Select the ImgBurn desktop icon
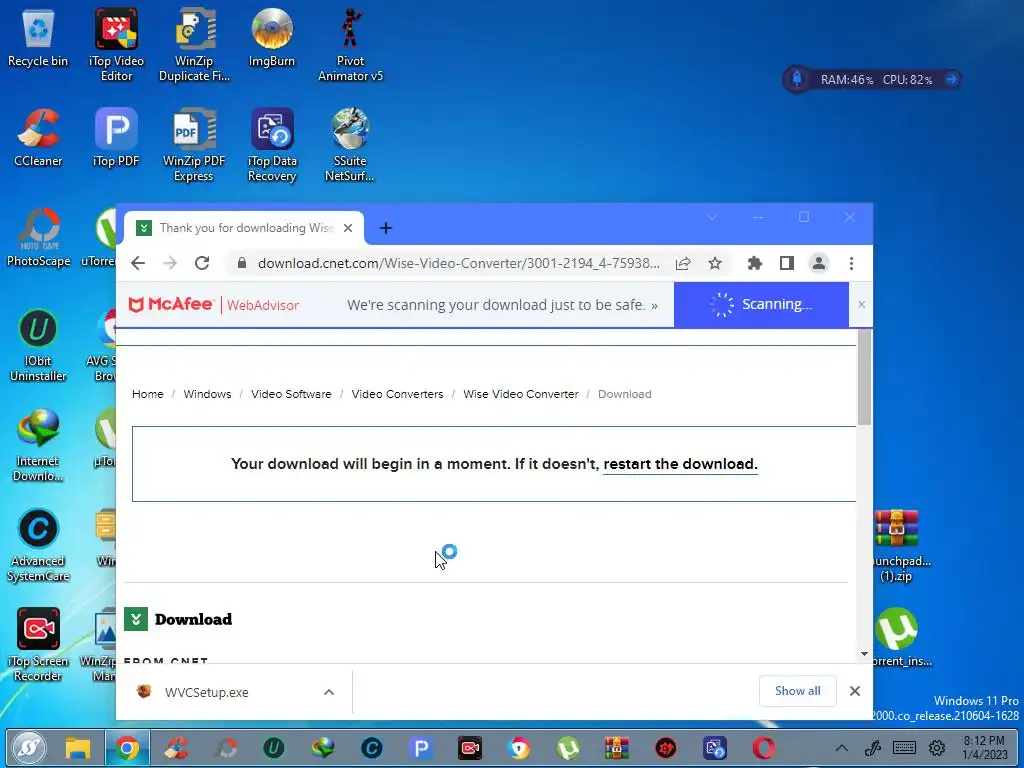 tap(272, 38)
